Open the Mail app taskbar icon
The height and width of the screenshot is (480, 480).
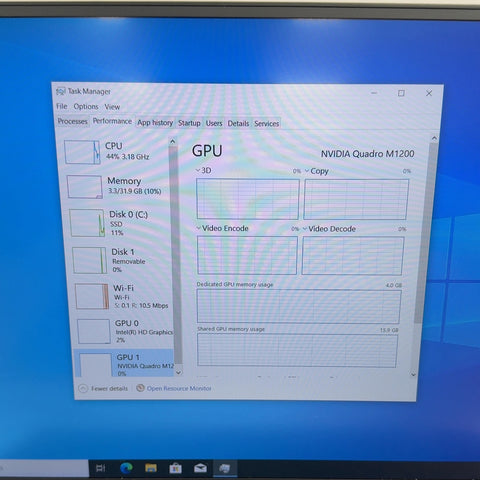(200, 468)
